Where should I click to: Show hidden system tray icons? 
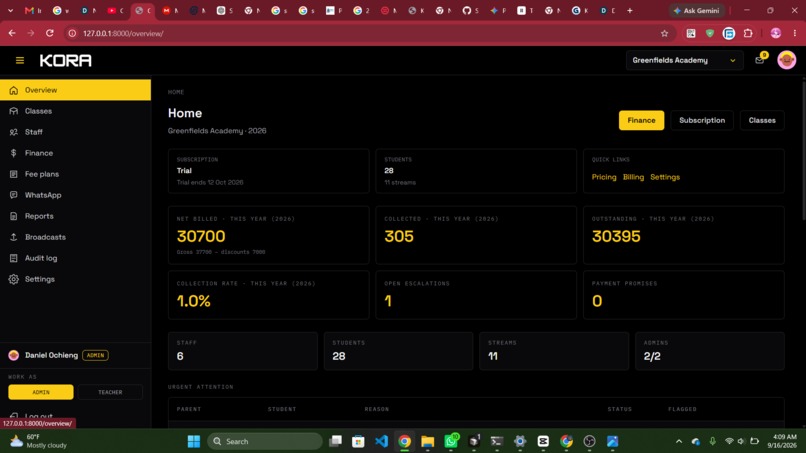(679, 441)
